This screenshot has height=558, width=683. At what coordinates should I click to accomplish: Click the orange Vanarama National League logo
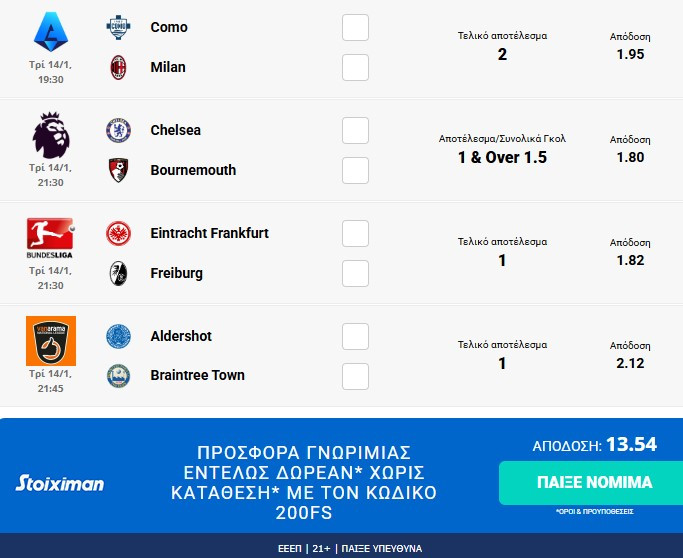51,340
